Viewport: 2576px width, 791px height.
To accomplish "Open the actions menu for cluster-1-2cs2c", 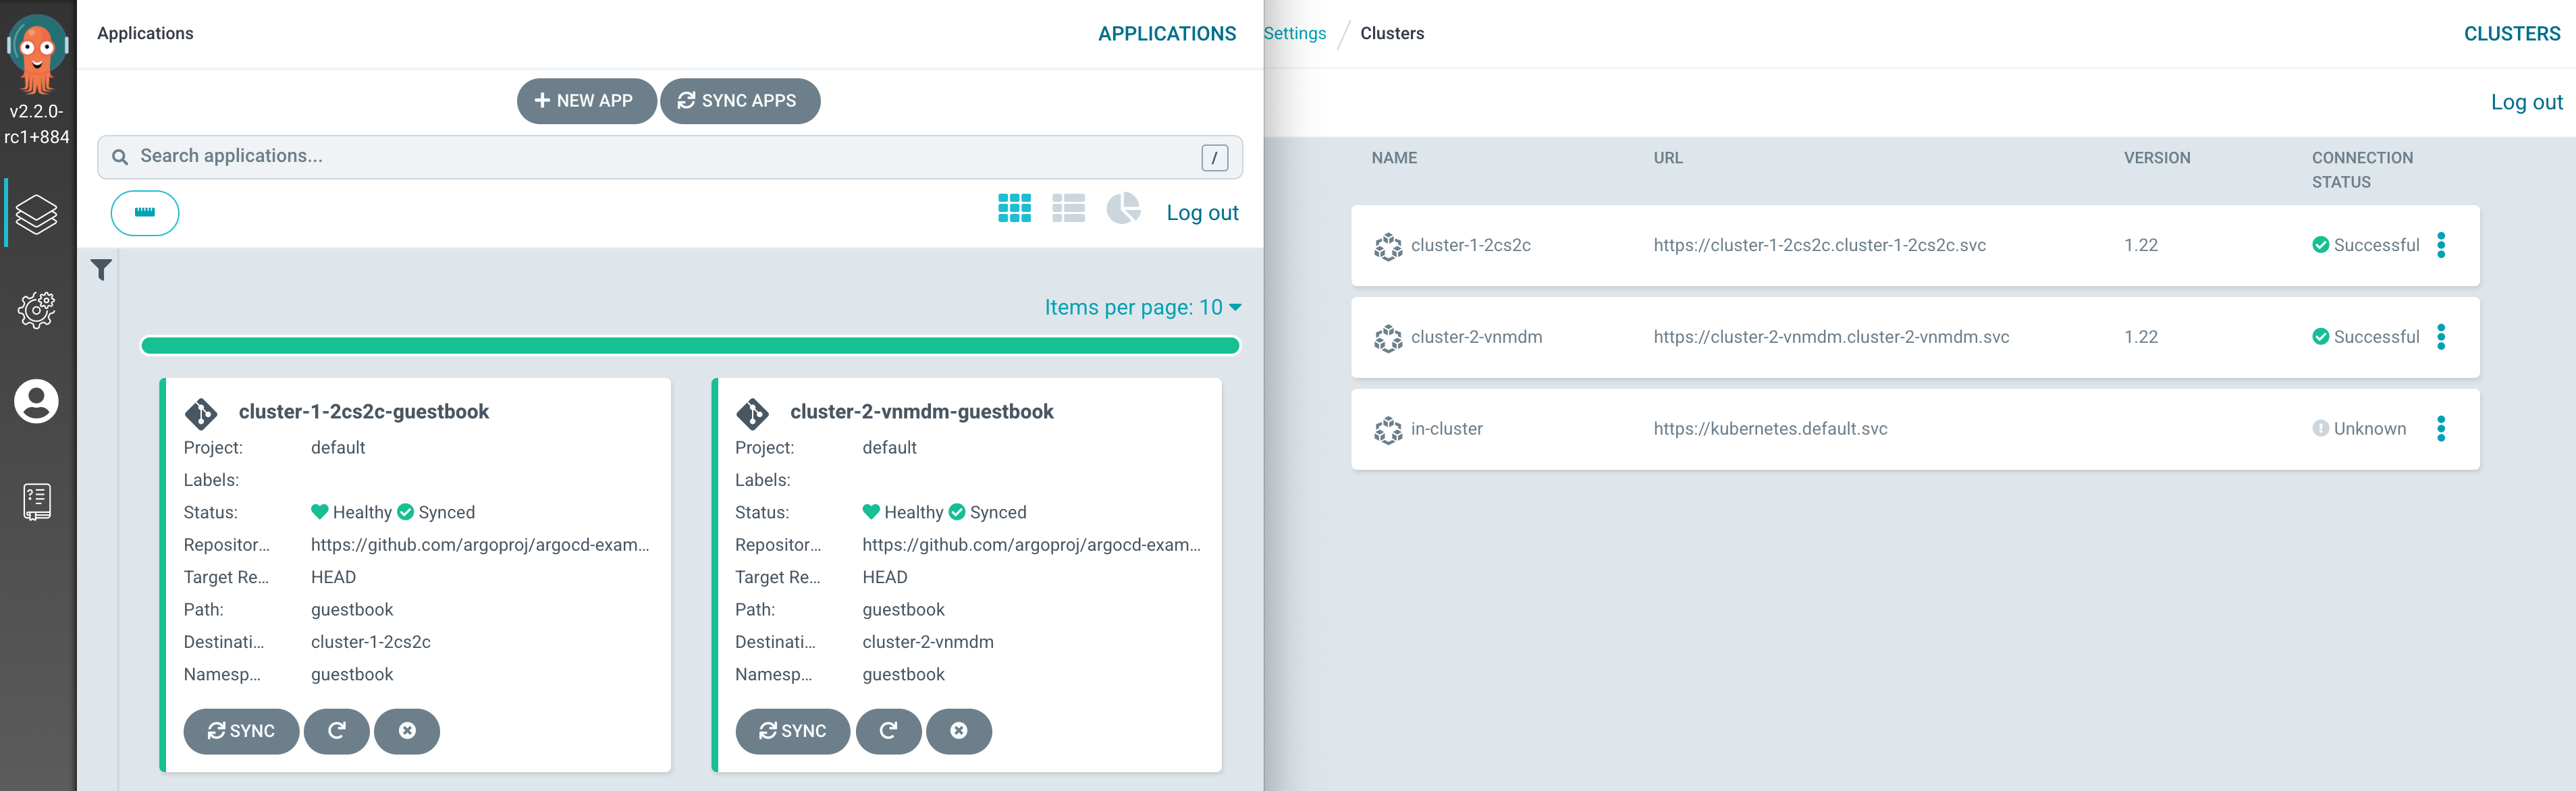I will coord(2440,245).
